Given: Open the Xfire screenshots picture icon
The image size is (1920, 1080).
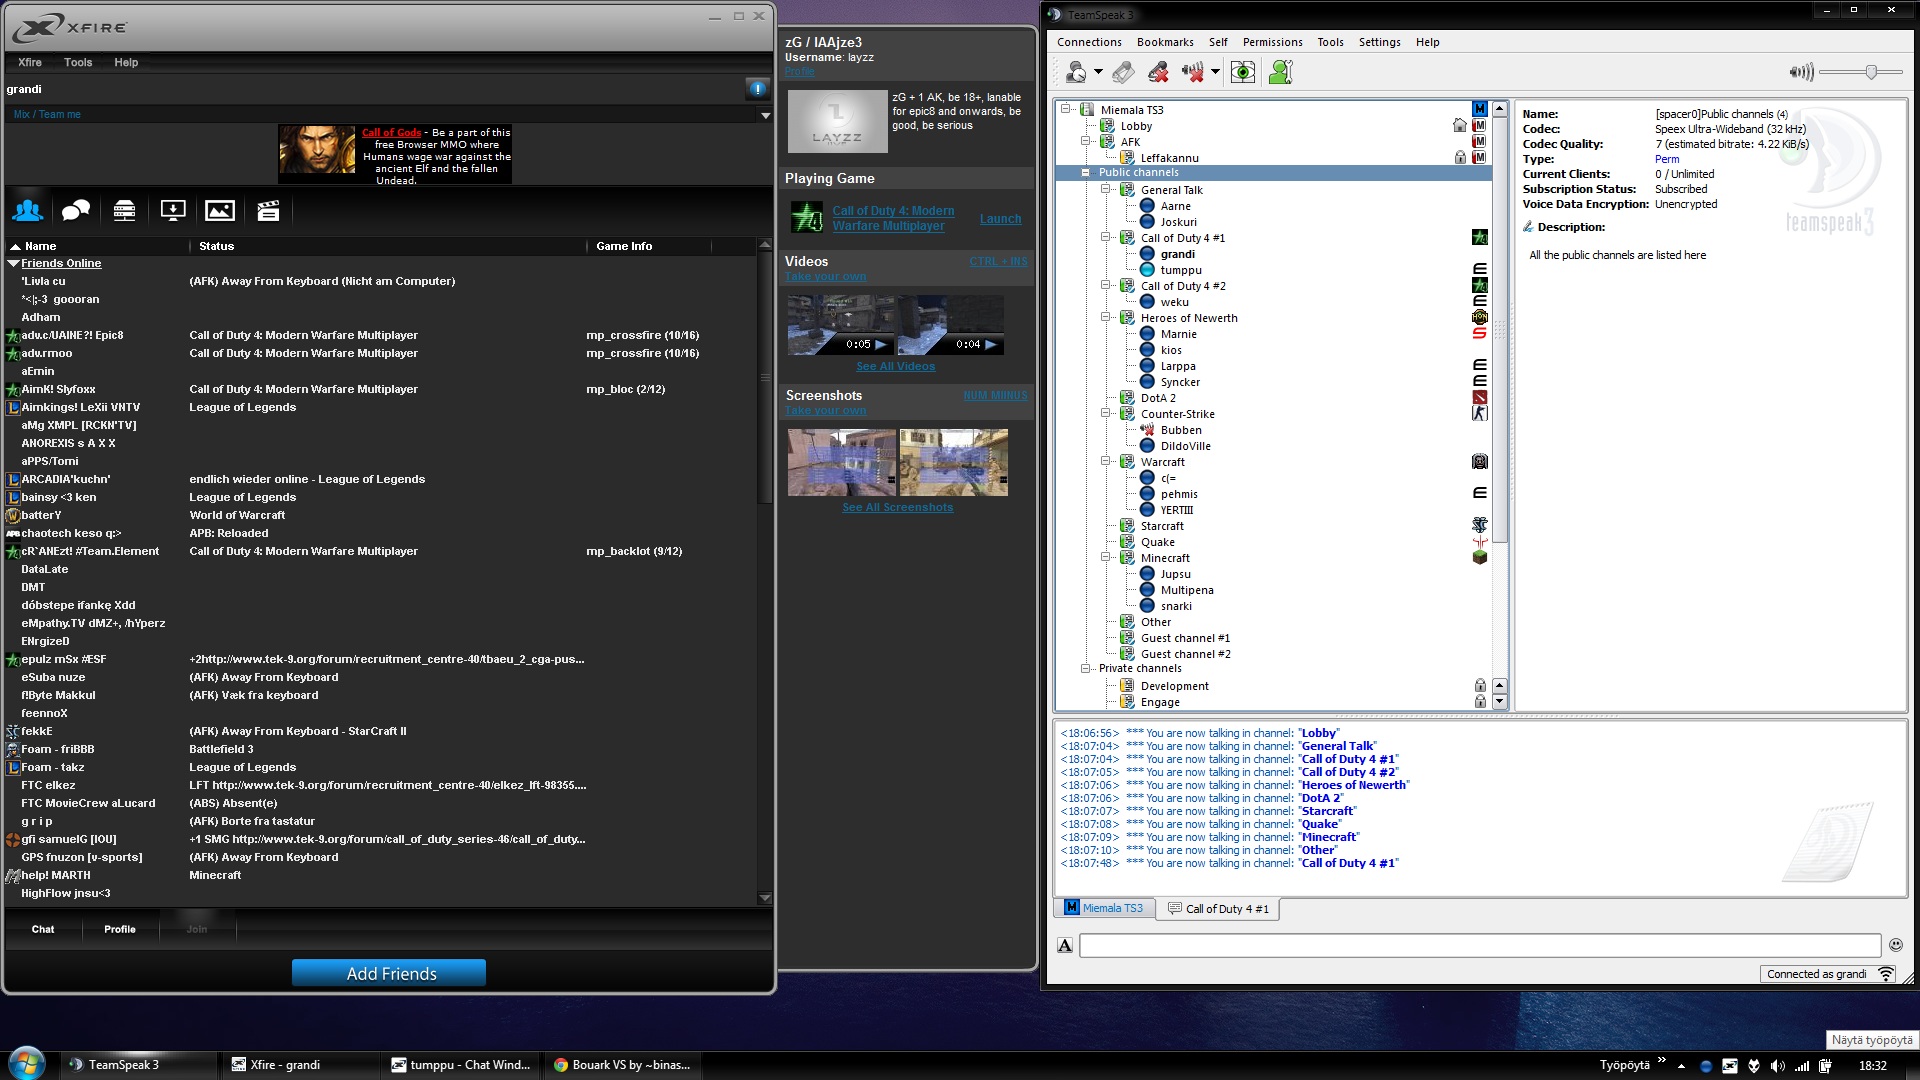Looking at the screenshot, I should (x=220, y=210).
